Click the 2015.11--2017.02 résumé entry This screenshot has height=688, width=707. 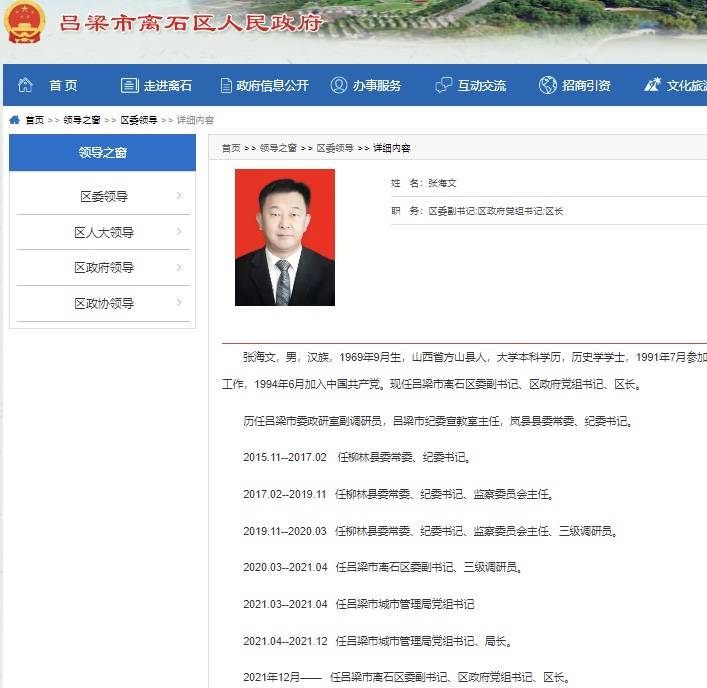[358, 457]
